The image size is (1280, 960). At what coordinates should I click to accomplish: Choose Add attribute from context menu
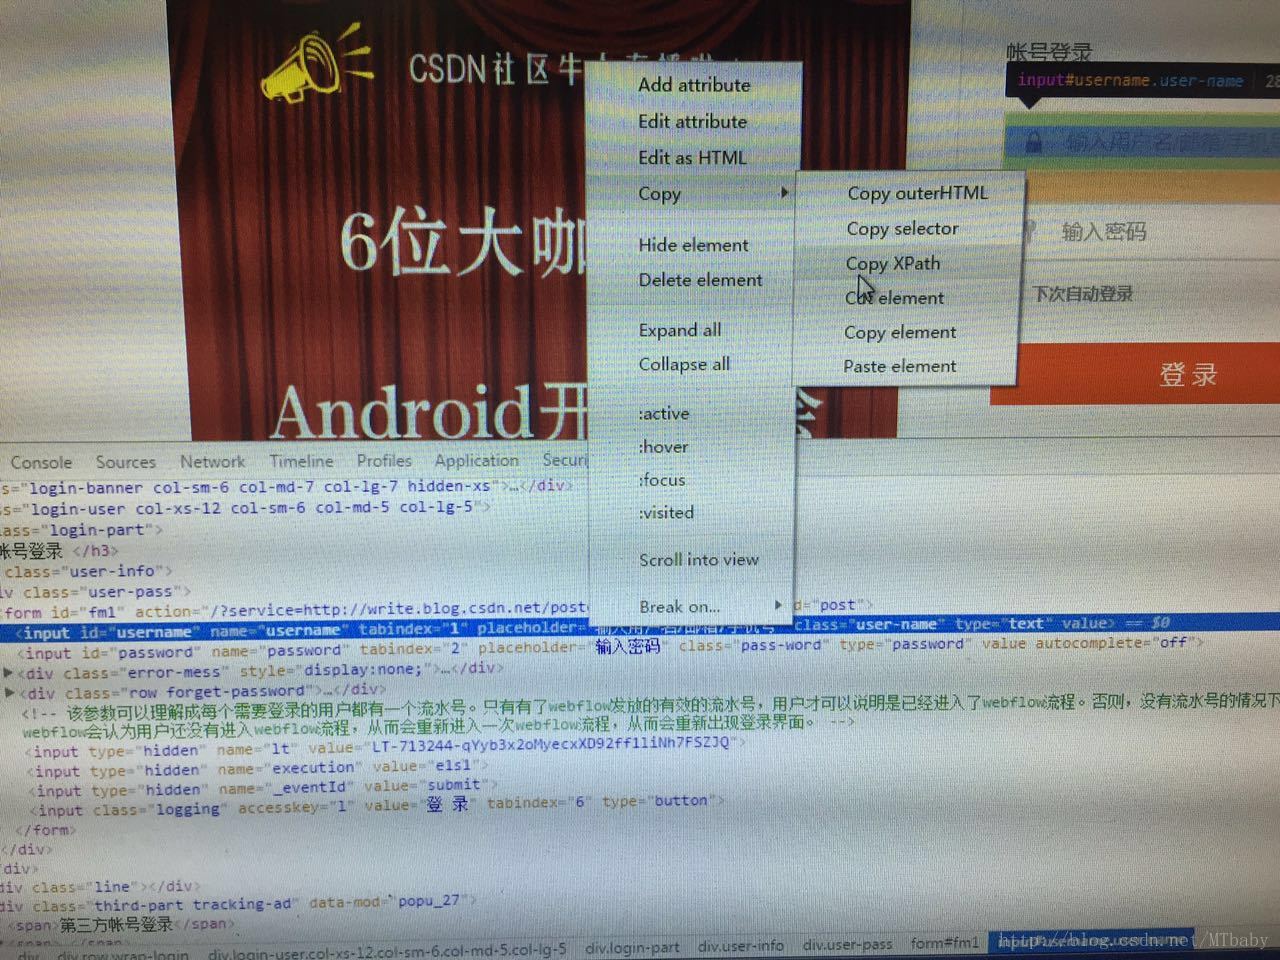[x=694, y=85]
